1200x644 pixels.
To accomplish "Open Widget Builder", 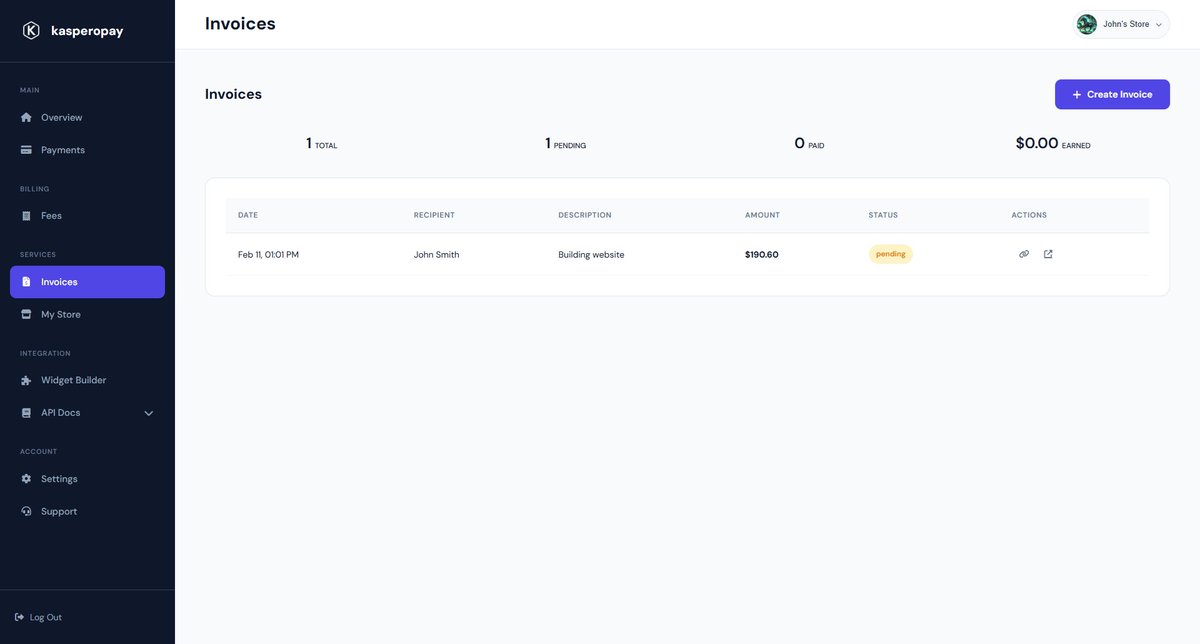I will [x=87, y=380].
